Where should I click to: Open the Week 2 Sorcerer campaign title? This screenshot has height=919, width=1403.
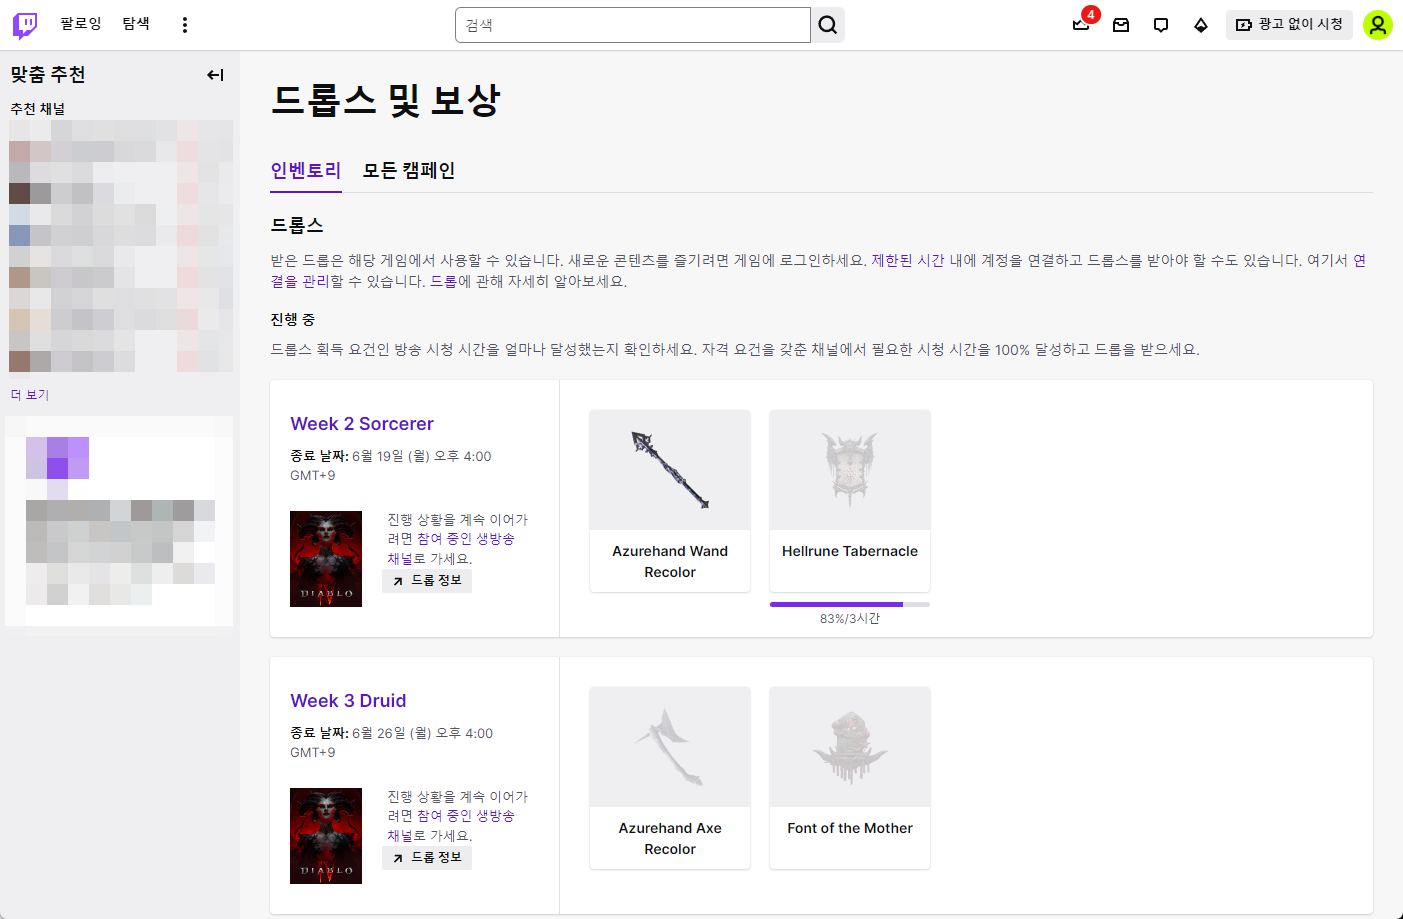coord(362,424)
